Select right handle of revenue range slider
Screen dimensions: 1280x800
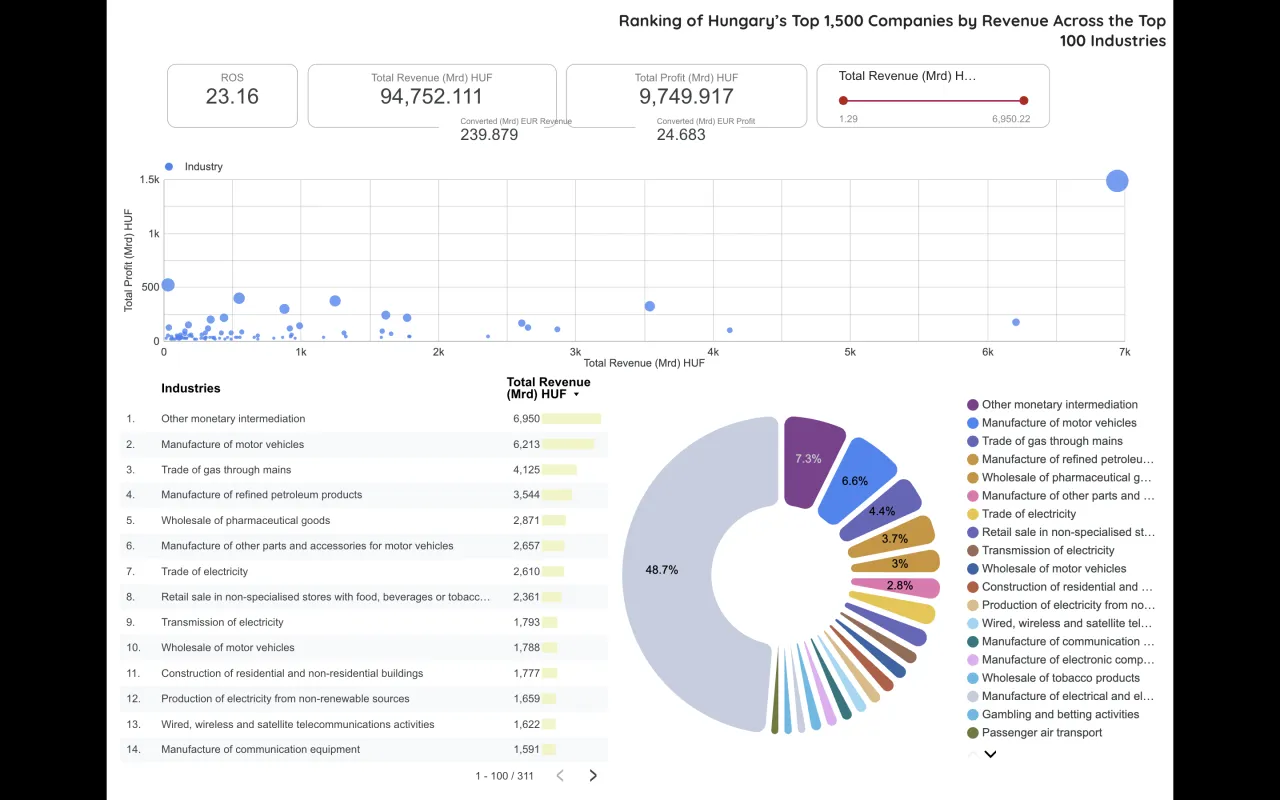pyautogui.click(x=1024, y=100)
